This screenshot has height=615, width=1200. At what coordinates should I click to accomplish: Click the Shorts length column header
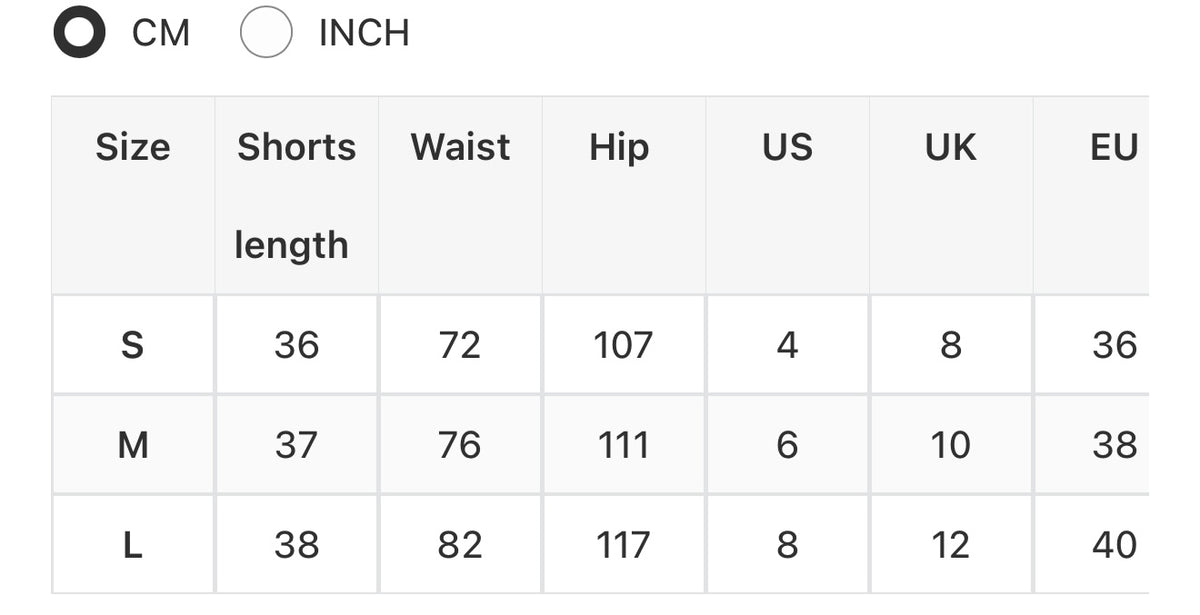coord(296,195)
